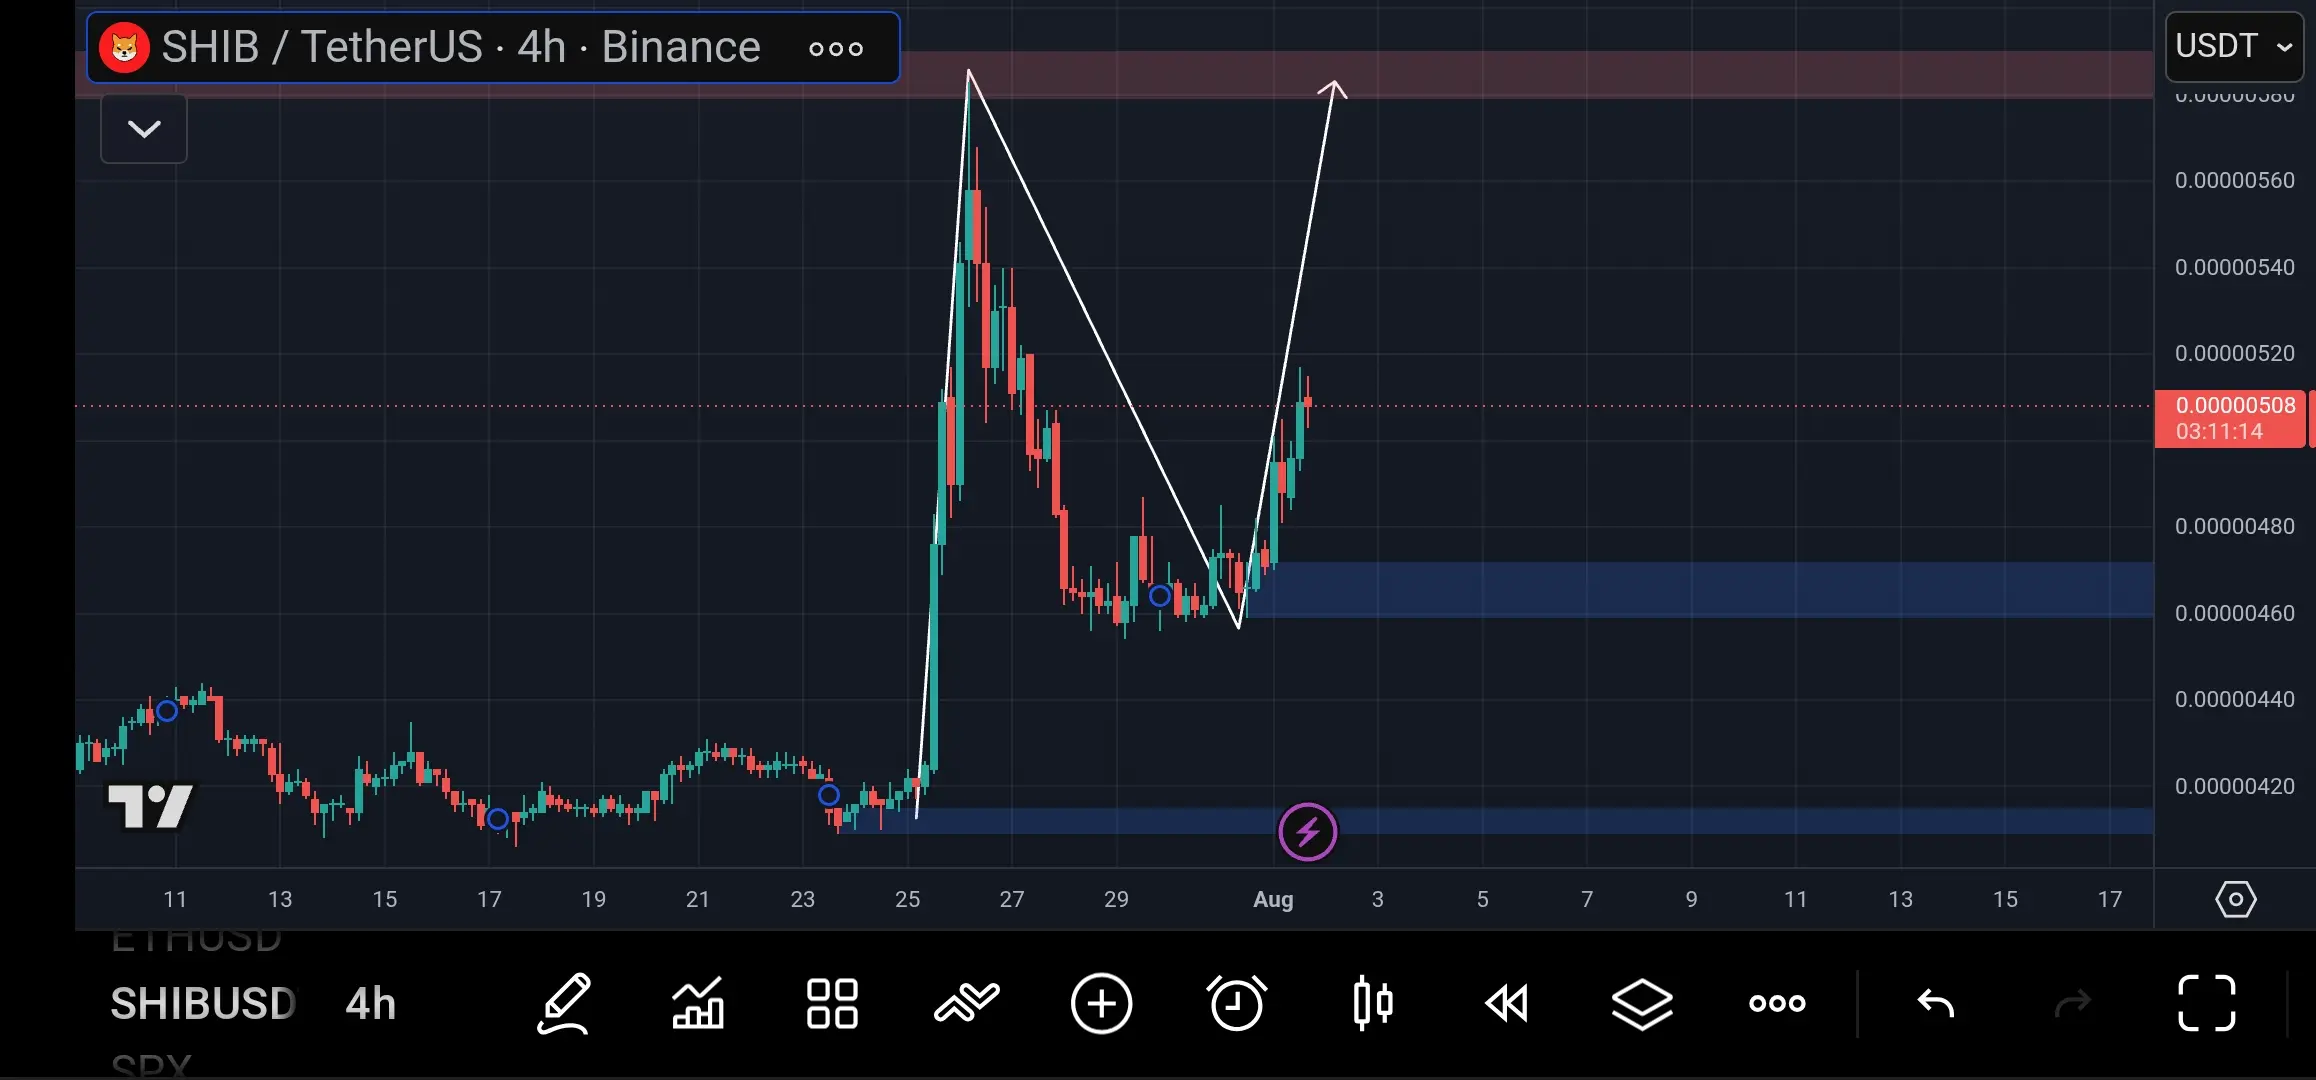The image size is (2316, 1080).
Task: Redo with the greyed forward arrow
Action: [x=2072, y=1003]
